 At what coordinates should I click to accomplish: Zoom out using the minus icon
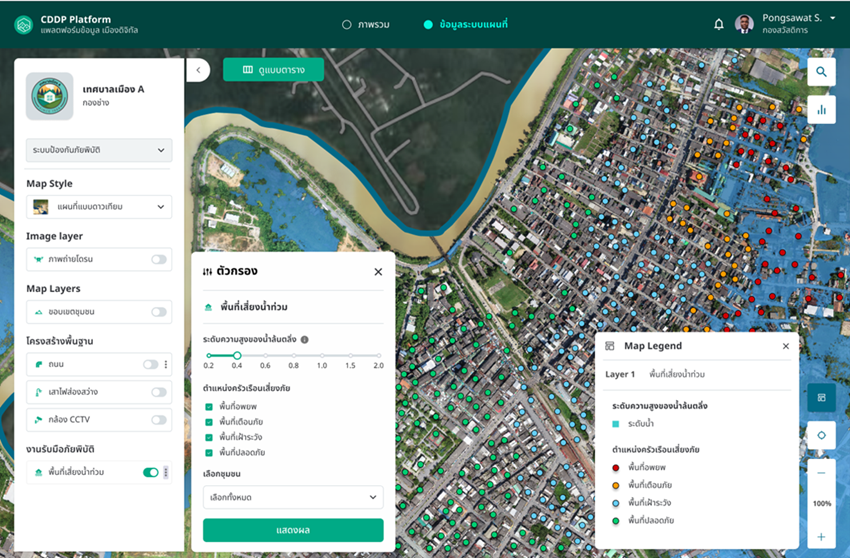pos(821,473)
